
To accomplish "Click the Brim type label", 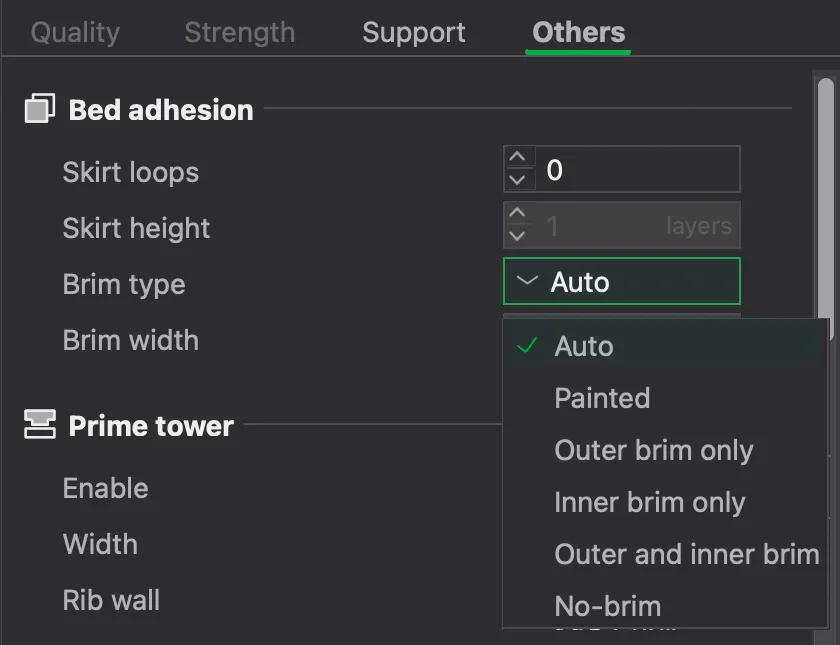I will click(x=124, y=284).
